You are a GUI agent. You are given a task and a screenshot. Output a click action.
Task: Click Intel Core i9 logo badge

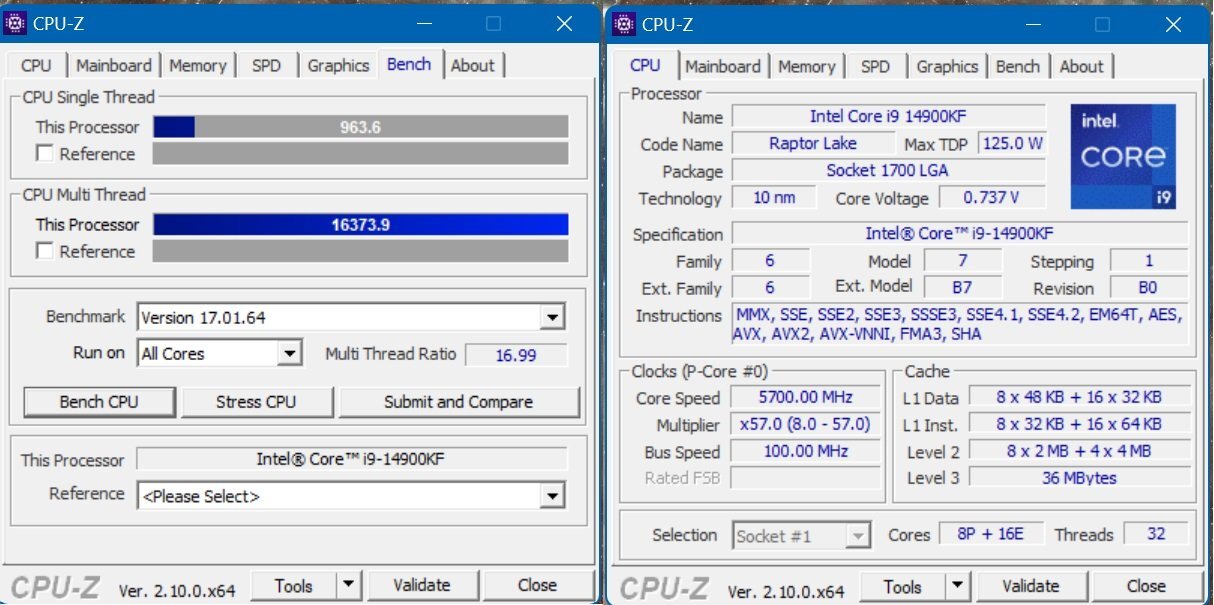[1123, 157]
